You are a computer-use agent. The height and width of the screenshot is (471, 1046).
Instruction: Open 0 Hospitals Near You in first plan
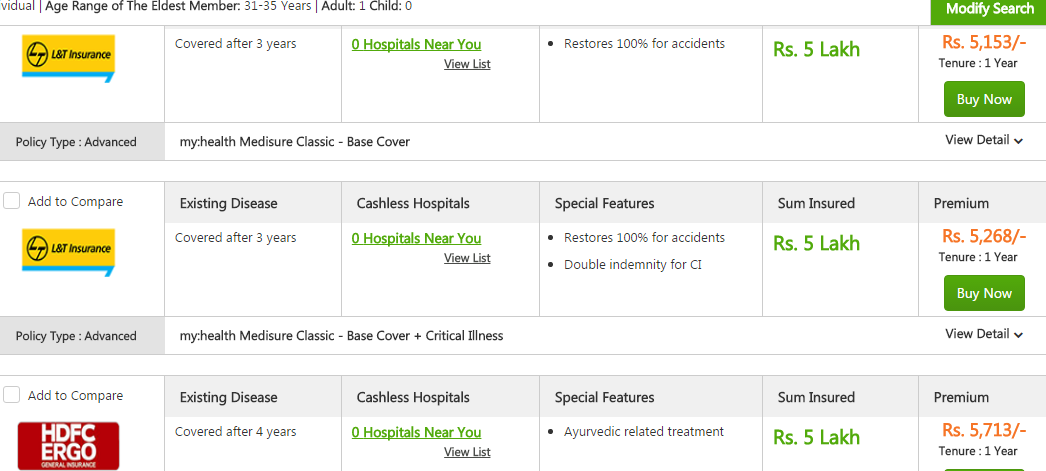[416, 44]
